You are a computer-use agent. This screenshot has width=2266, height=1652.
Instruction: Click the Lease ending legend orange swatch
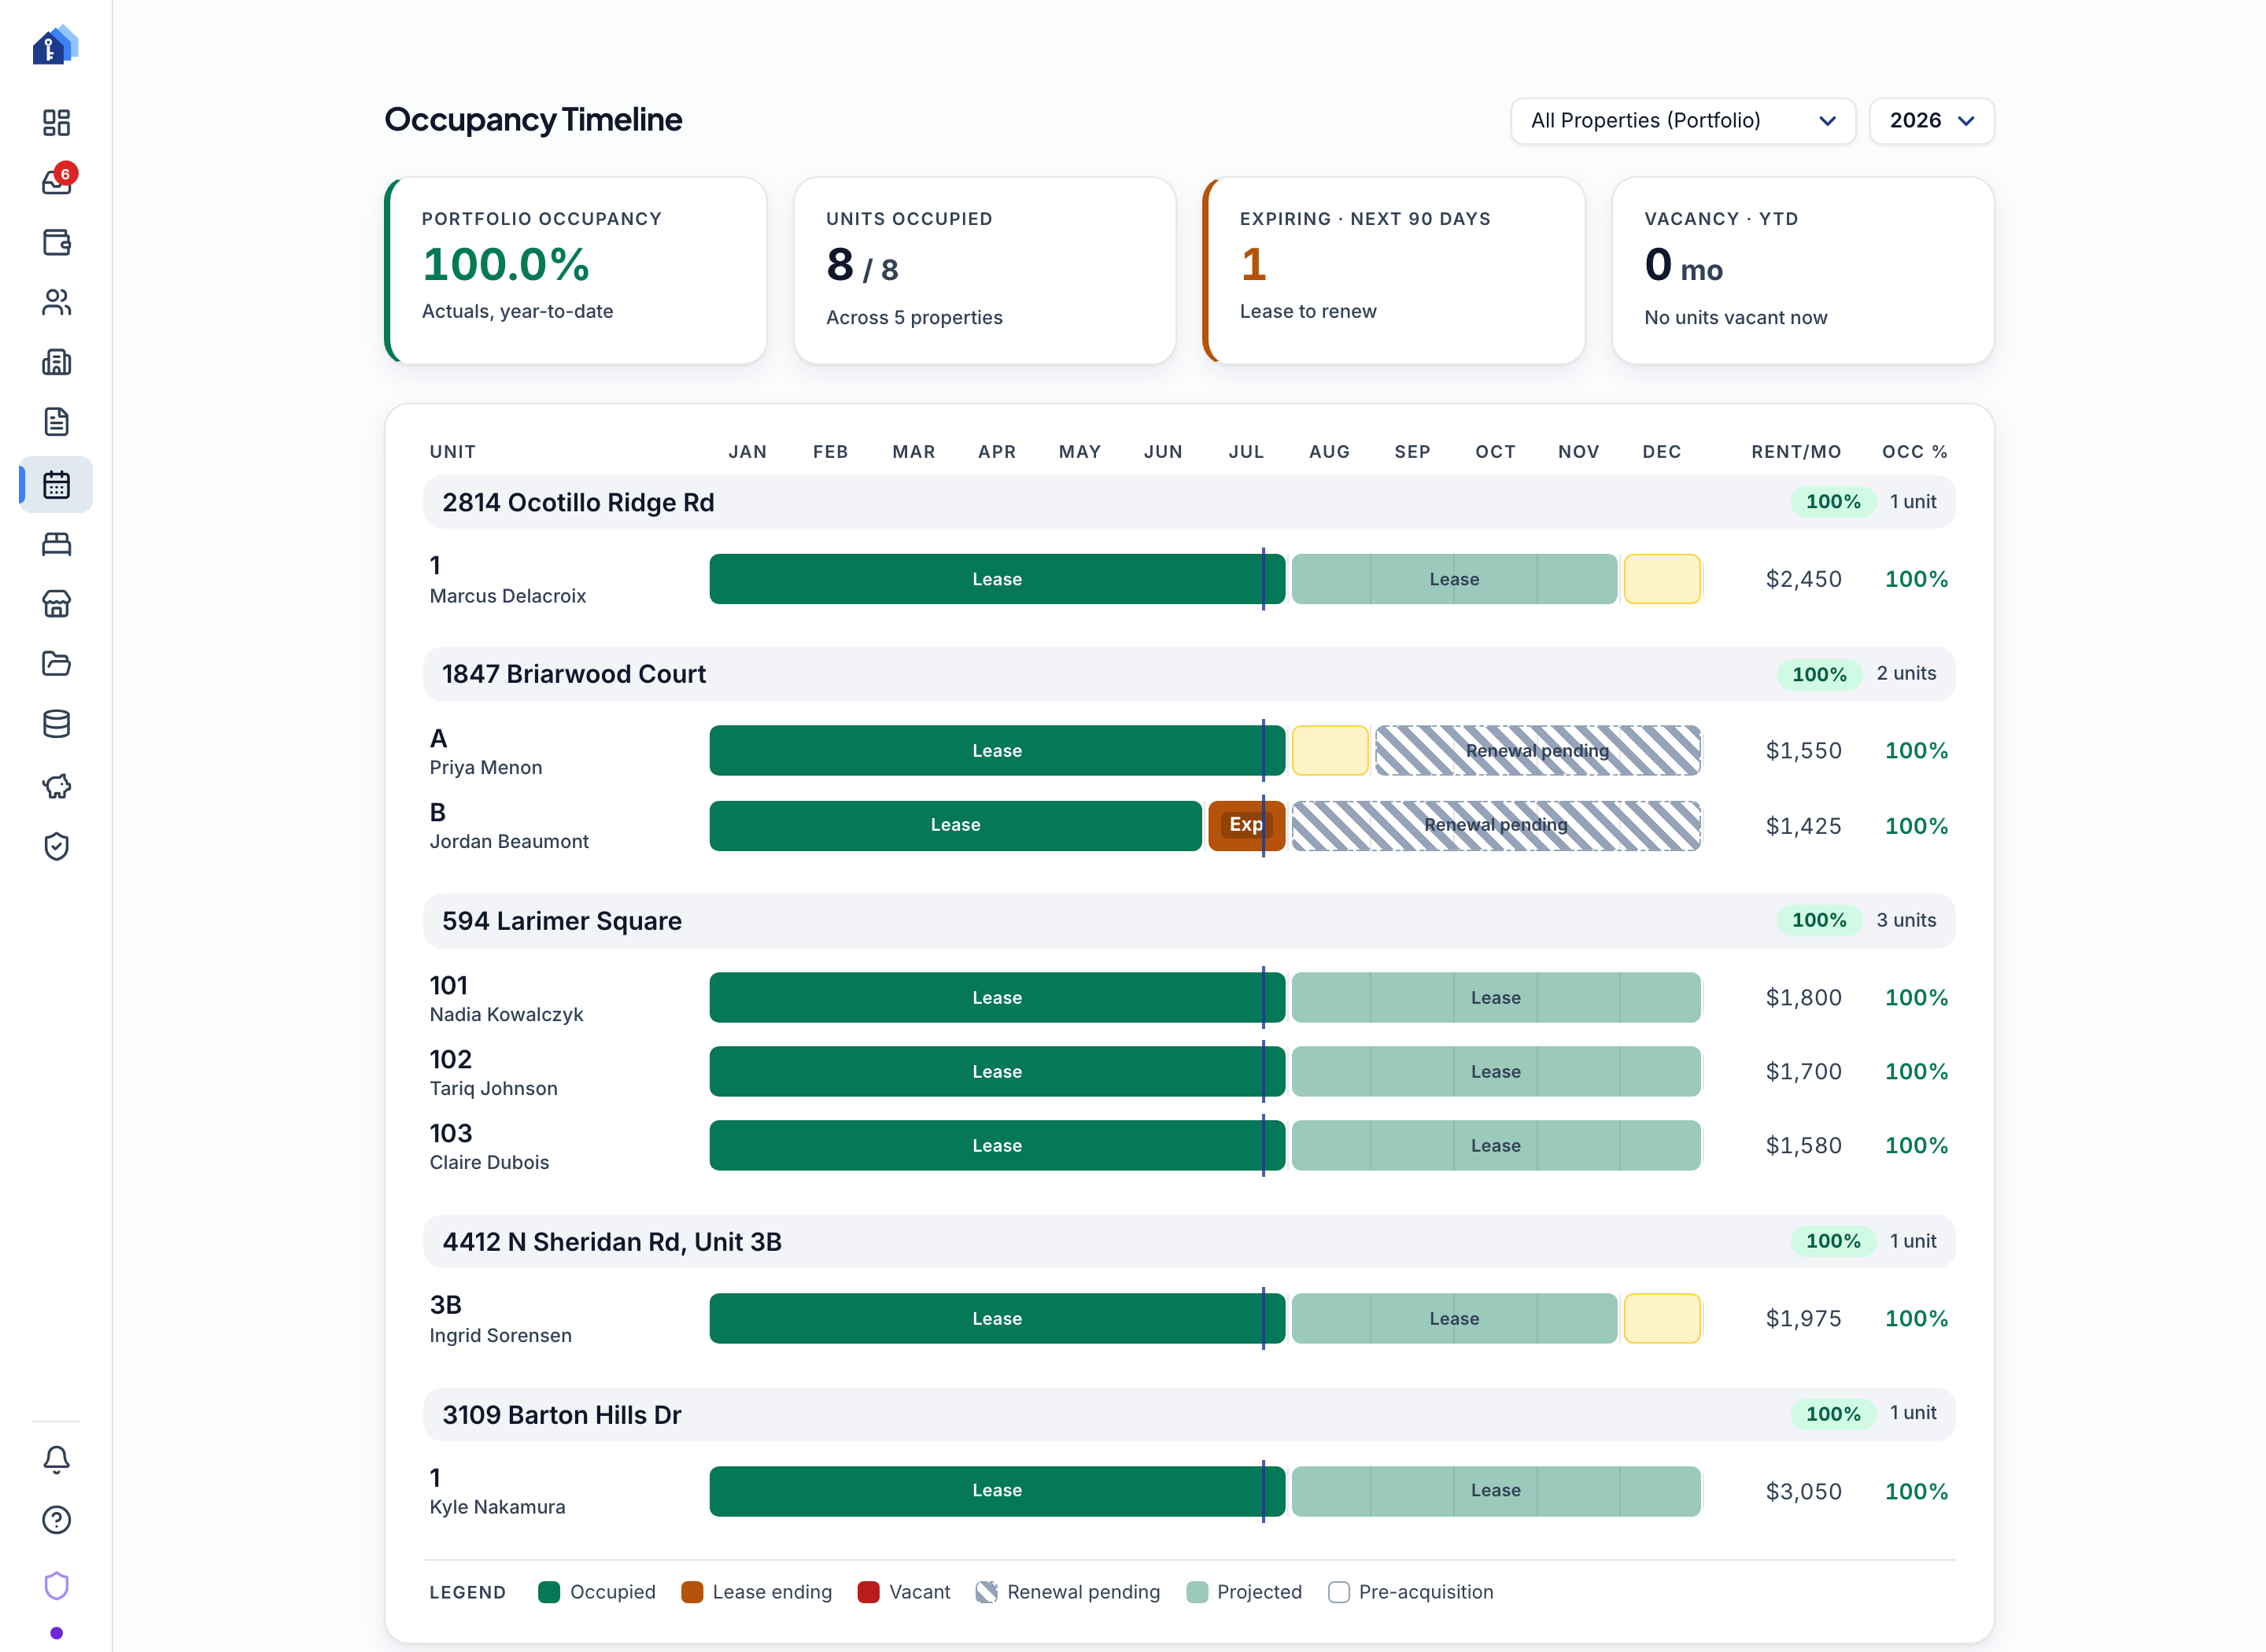click(x=692, y=1593)
